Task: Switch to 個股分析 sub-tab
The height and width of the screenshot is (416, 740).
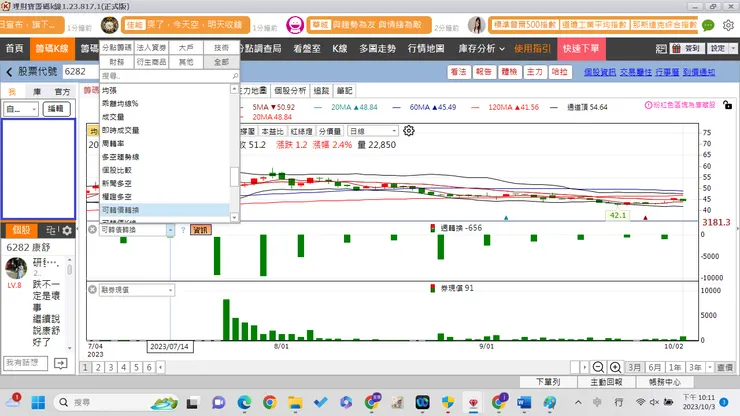Action: (290, 91)
